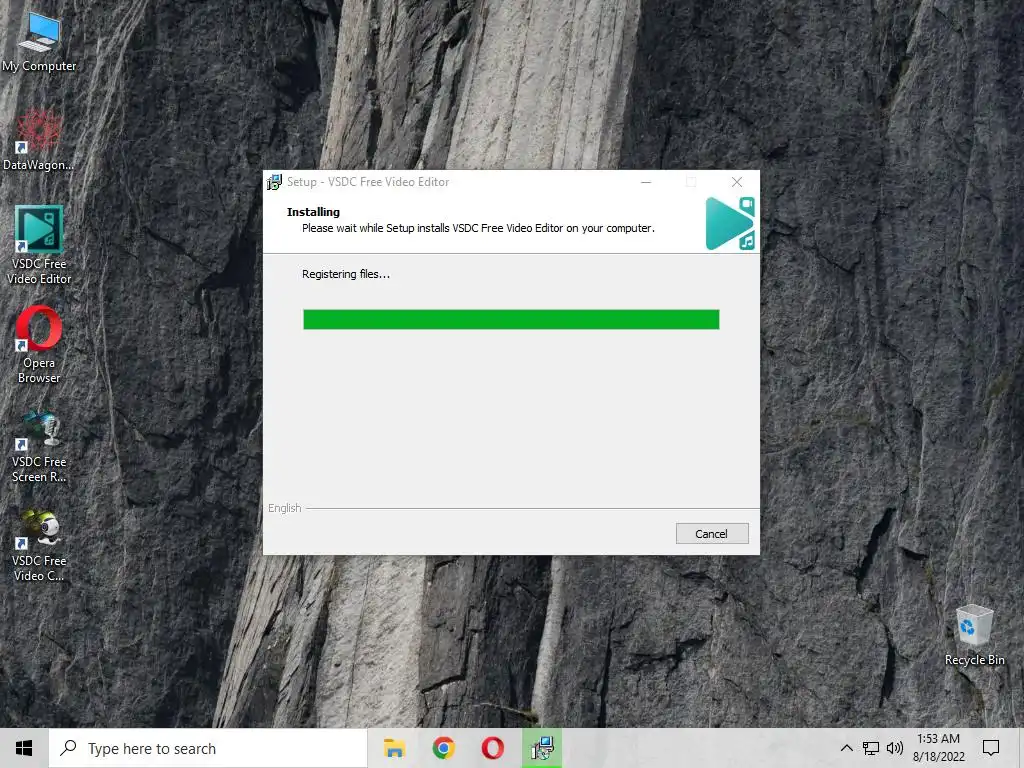
Task: Open the volume speaker tray icon
Action: click(895, 748)
